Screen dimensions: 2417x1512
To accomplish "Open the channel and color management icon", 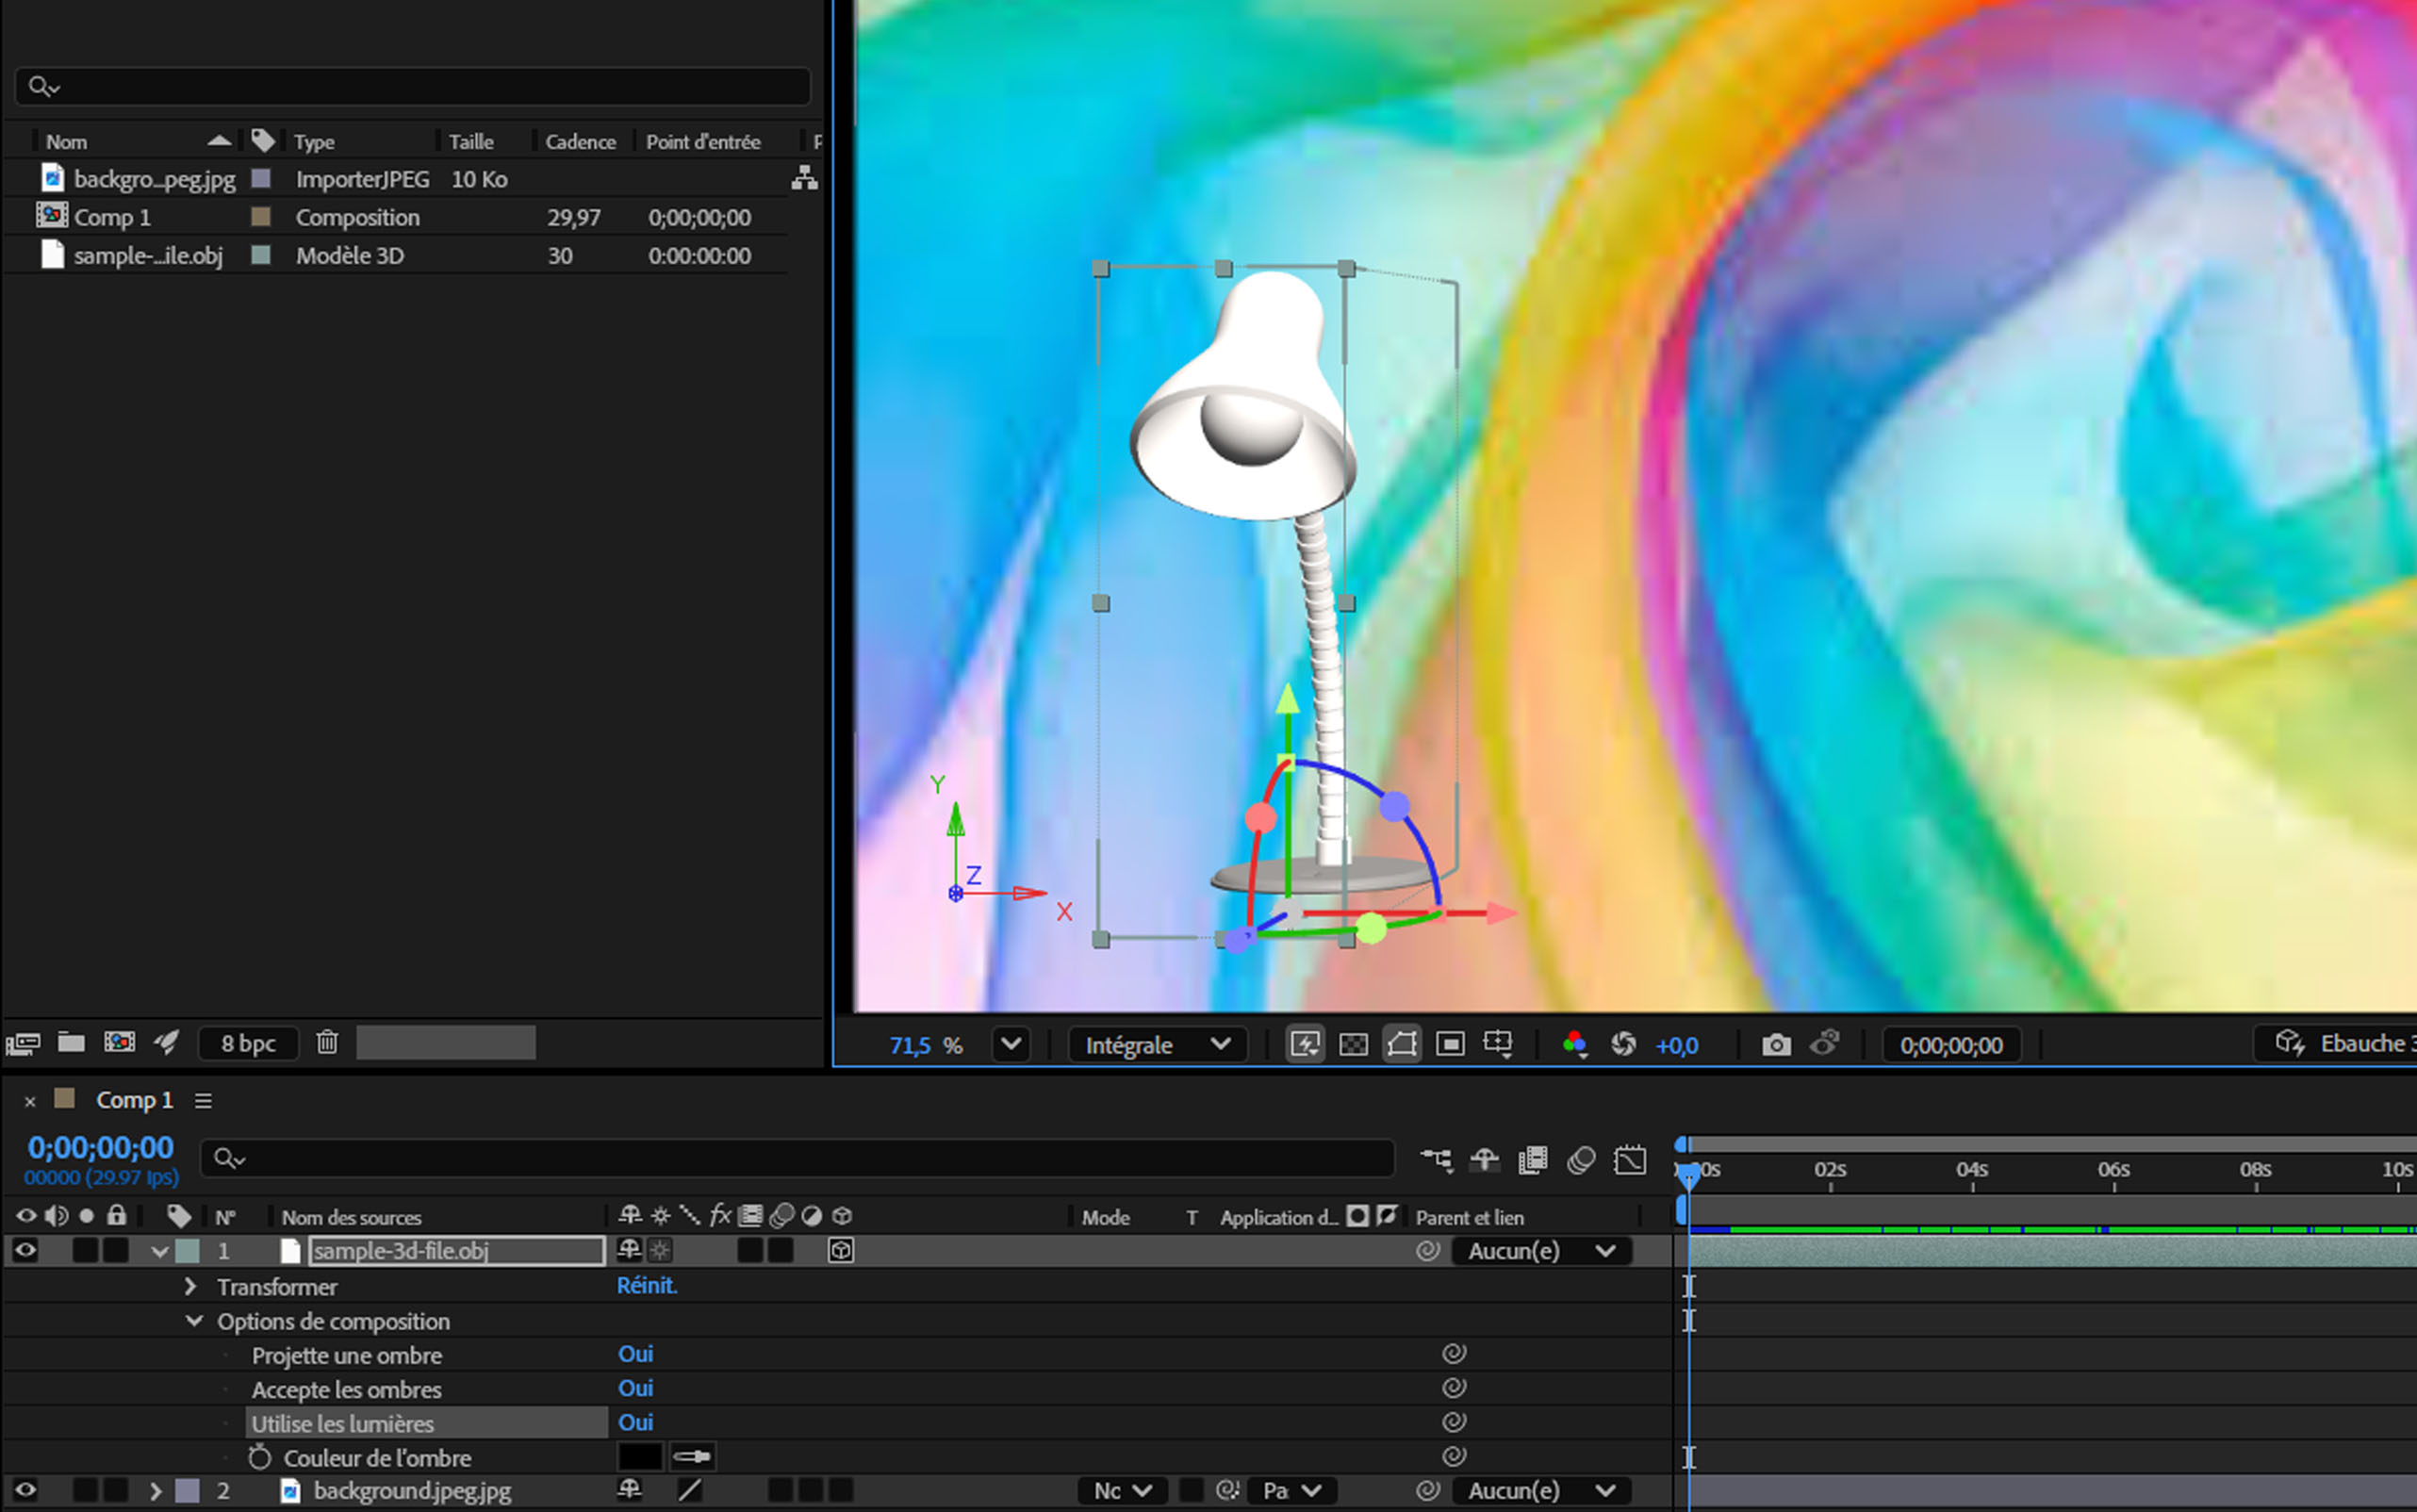I will pos(1574,1045).
